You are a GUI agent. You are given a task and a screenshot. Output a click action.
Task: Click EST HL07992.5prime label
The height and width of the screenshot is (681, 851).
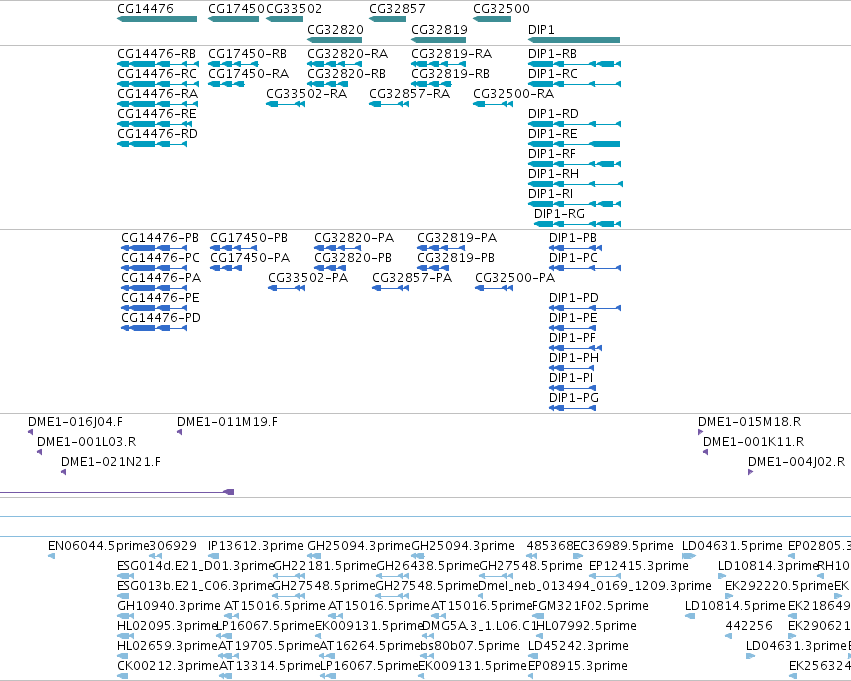586,626
